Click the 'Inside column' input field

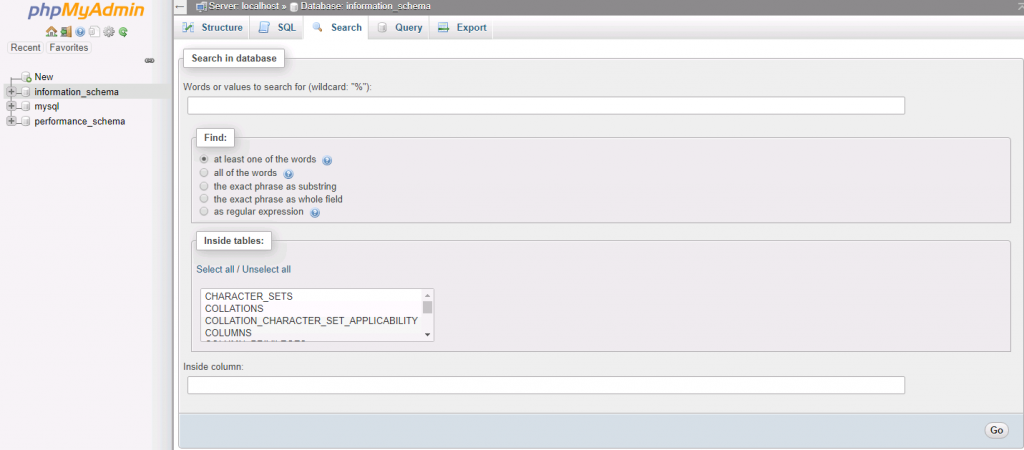tap(546, 385)
